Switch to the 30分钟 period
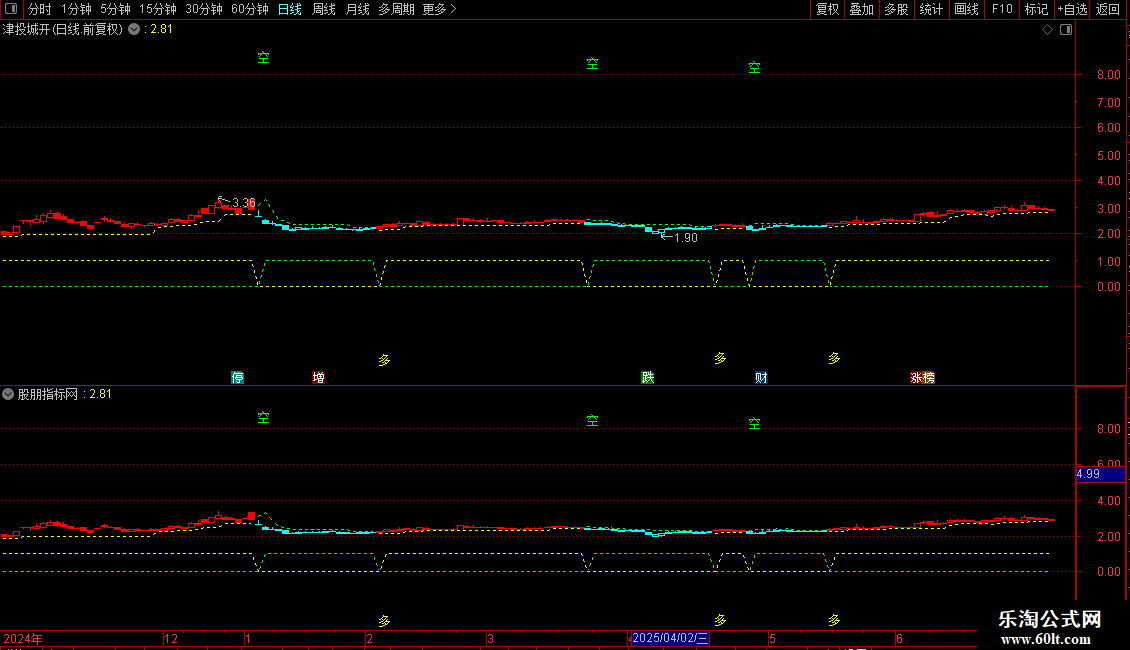This screenshot has height=650, width=1130. pos(203,9)
